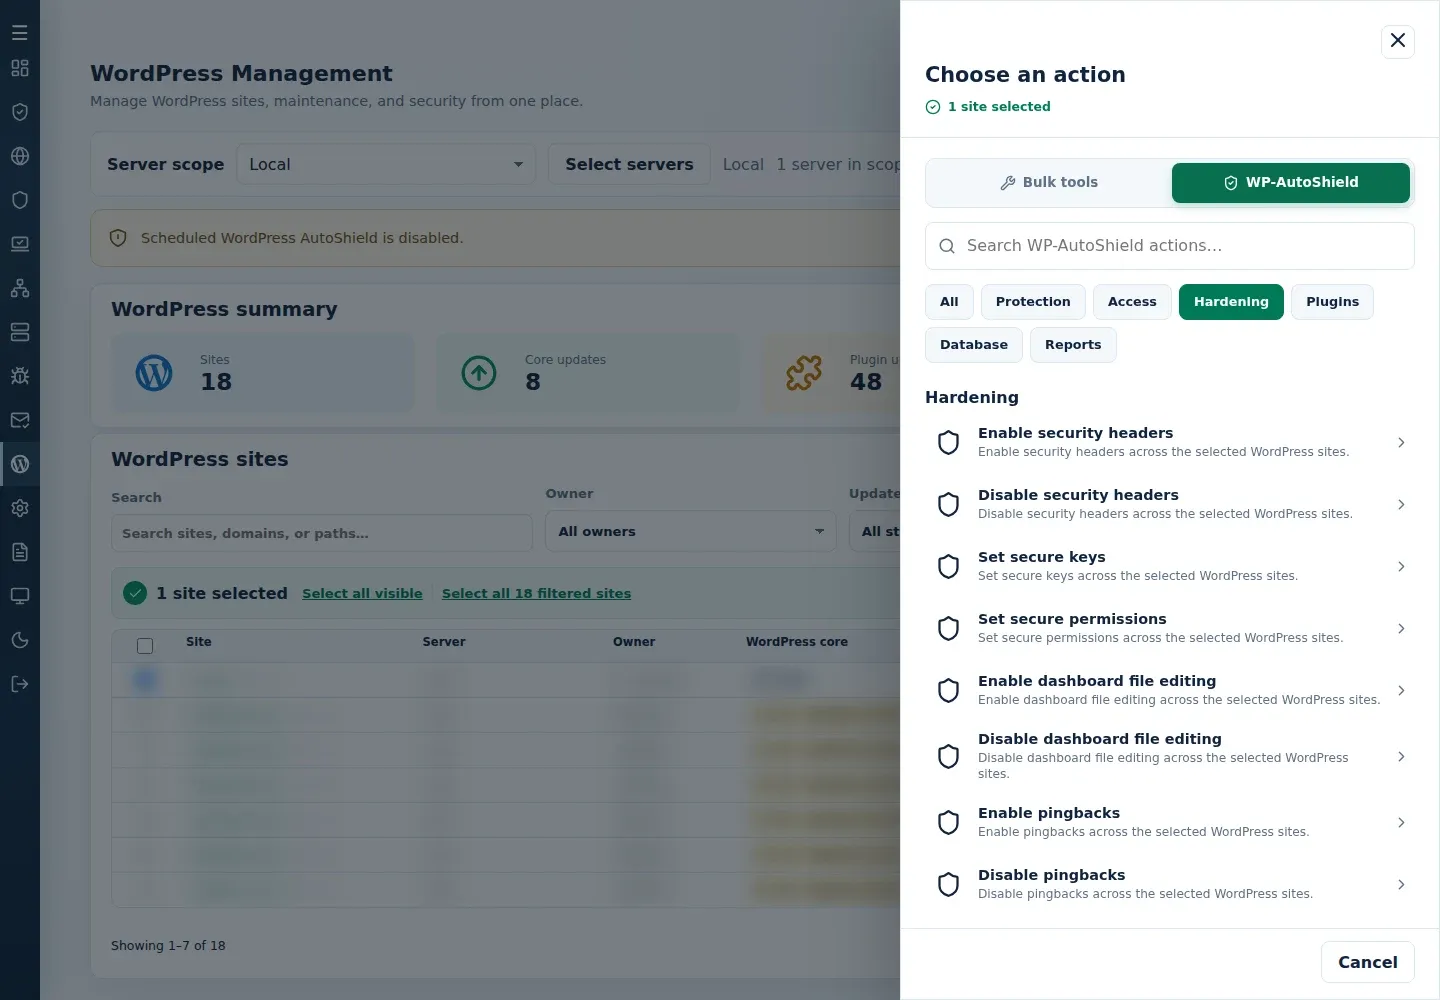Select the WordPress icon in the sidebar
Image resolution: width=1440 pixels, height=1000 pixels.
click(x=20, y=464)
